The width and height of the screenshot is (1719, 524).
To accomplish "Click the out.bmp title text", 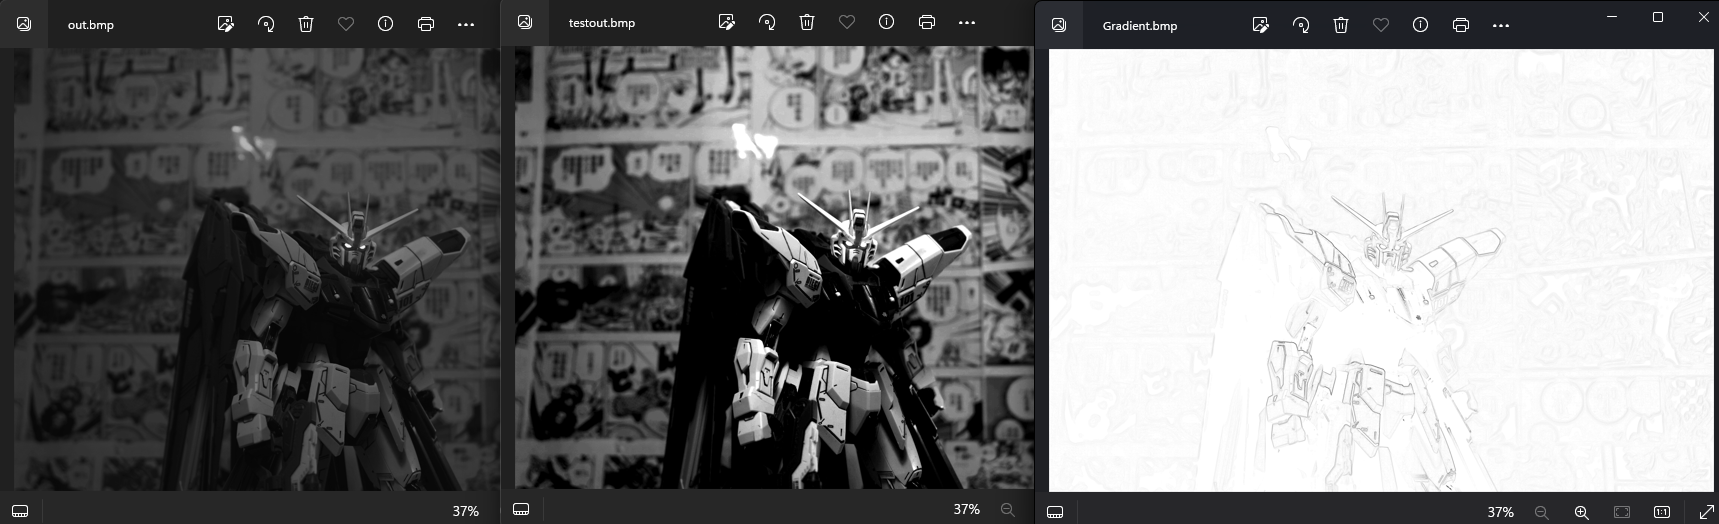I will click(x=91, y=25).
